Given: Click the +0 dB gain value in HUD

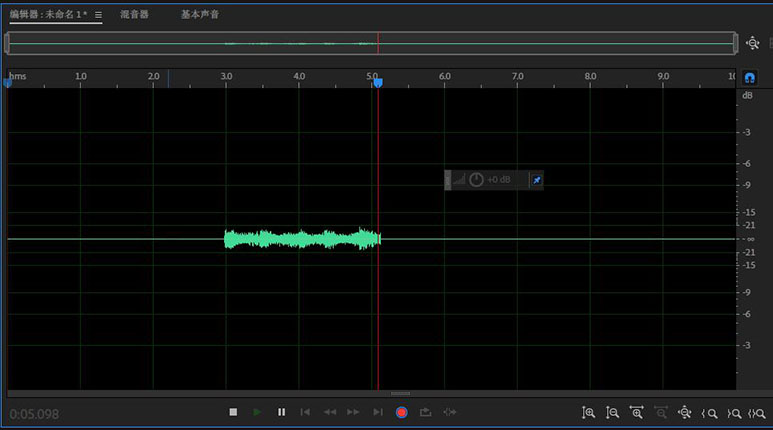Looking at the screenshot, I should pyautogui.click(x=499, y=179).
